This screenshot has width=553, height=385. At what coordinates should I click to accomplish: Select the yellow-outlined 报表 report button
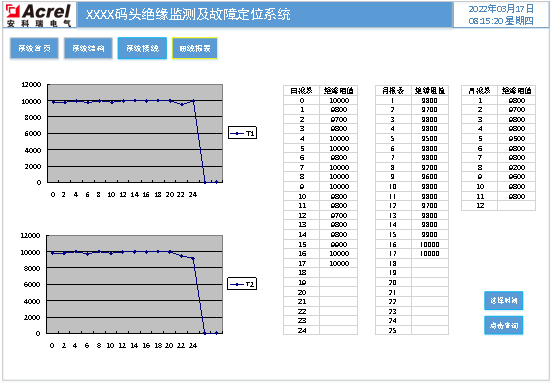(195, 48)
